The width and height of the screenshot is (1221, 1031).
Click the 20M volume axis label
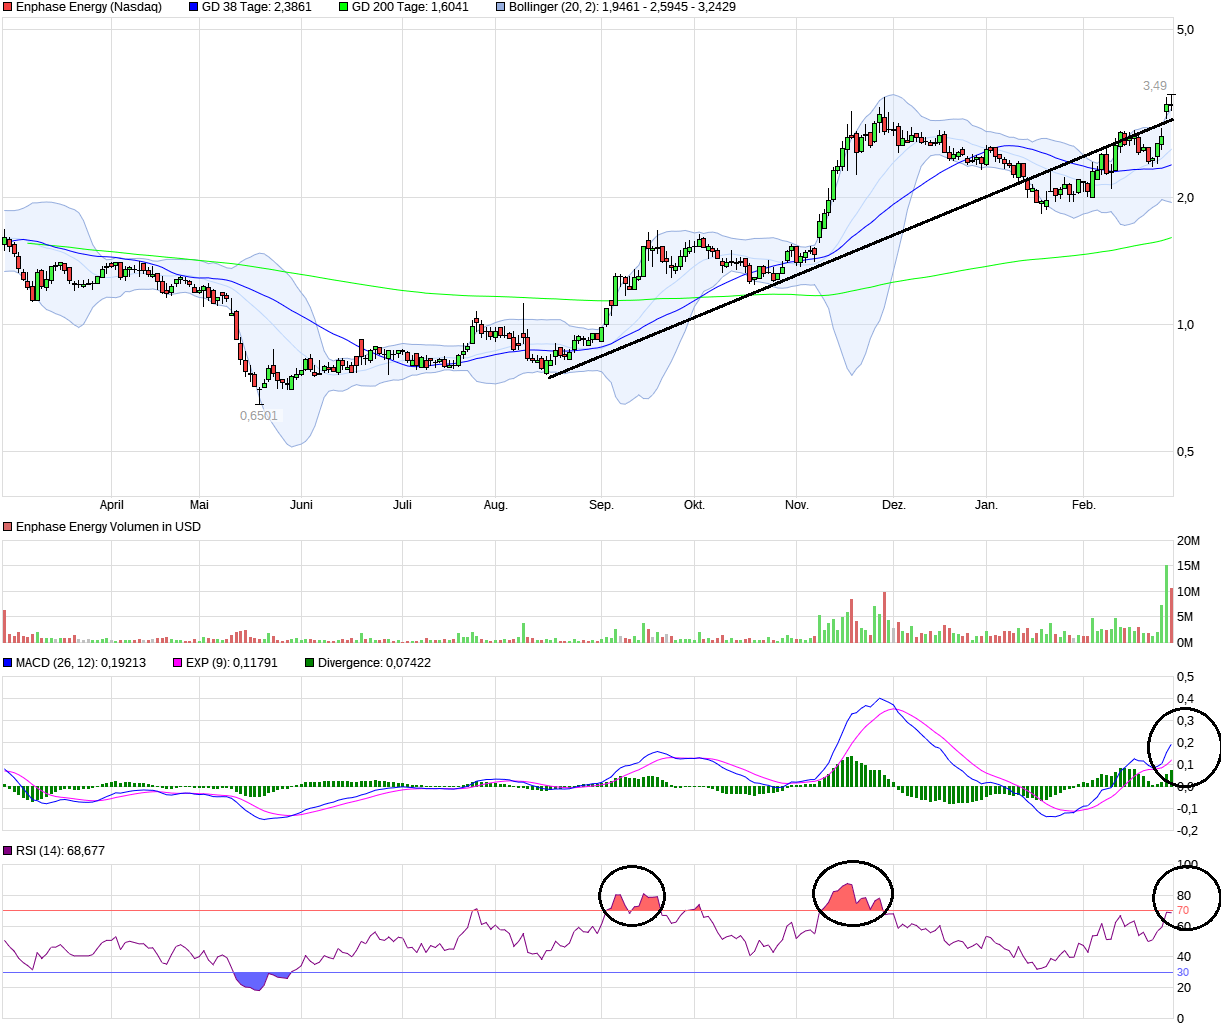pyautogui.click(x=1188, y=541)
